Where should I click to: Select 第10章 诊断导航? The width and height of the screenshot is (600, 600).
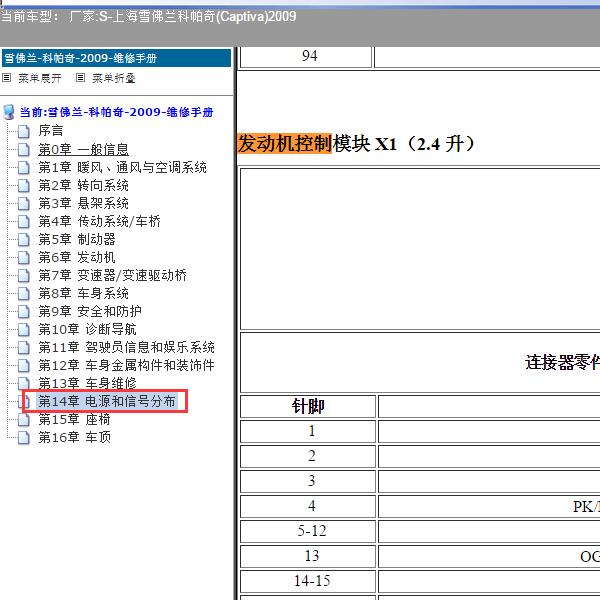(x=87, y=329)
